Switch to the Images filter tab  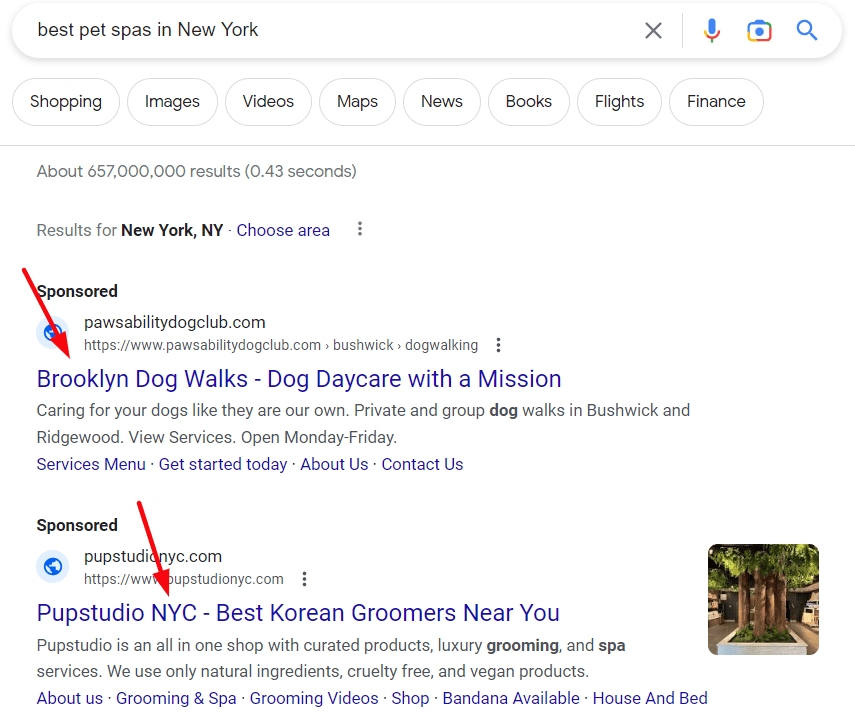(x=172, y=102)
